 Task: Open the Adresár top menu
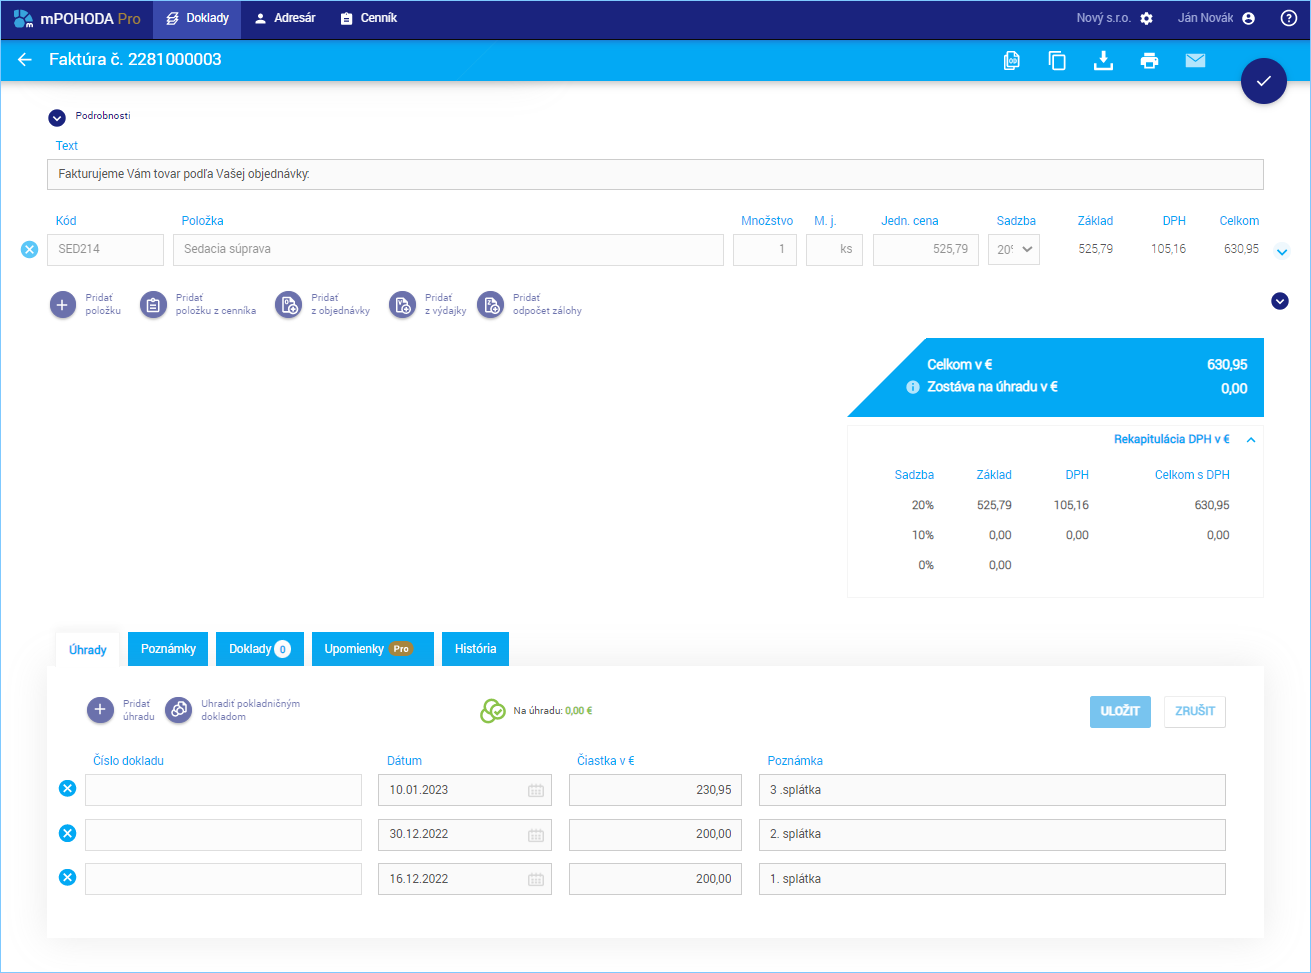click(285, 18)
